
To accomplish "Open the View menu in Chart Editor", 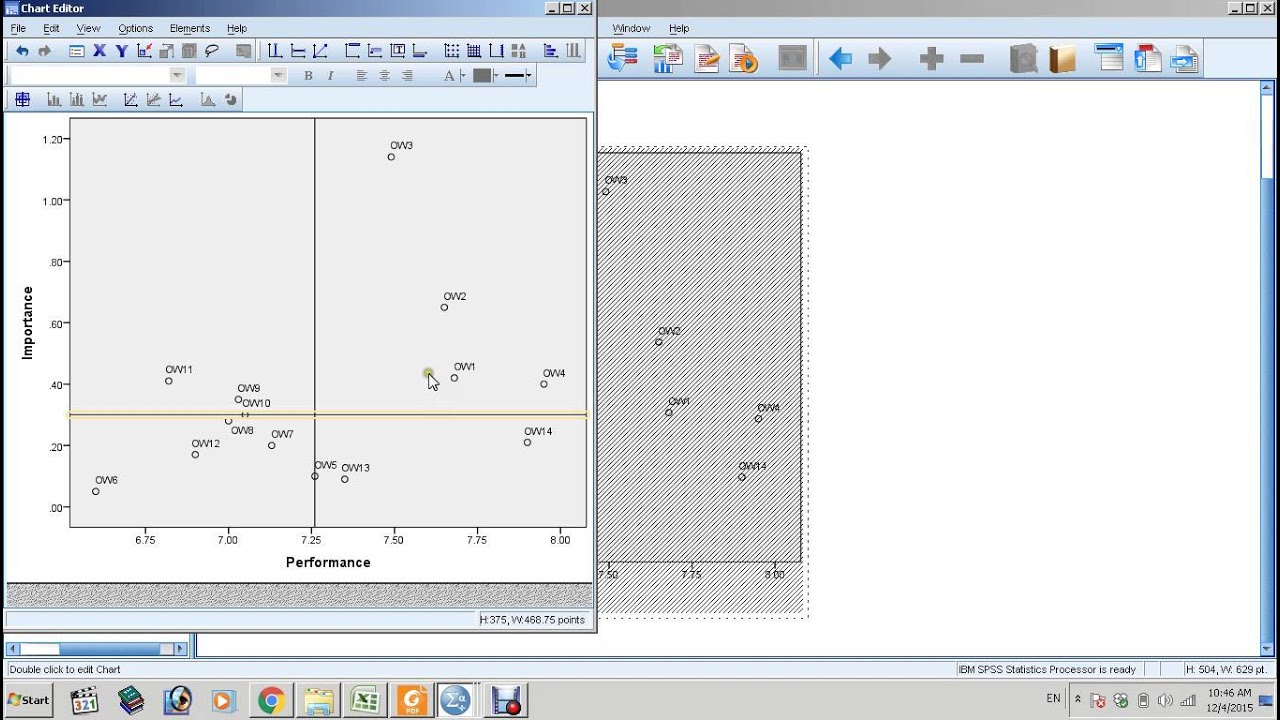I will coord(88,28).
